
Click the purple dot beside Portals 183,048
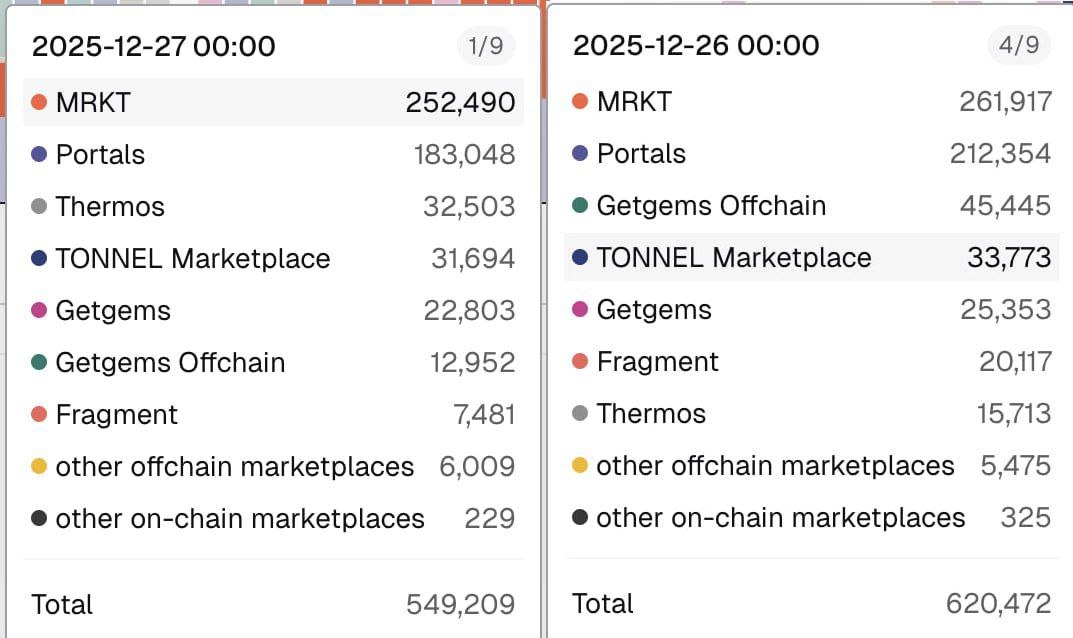click(x=39, y=155)
